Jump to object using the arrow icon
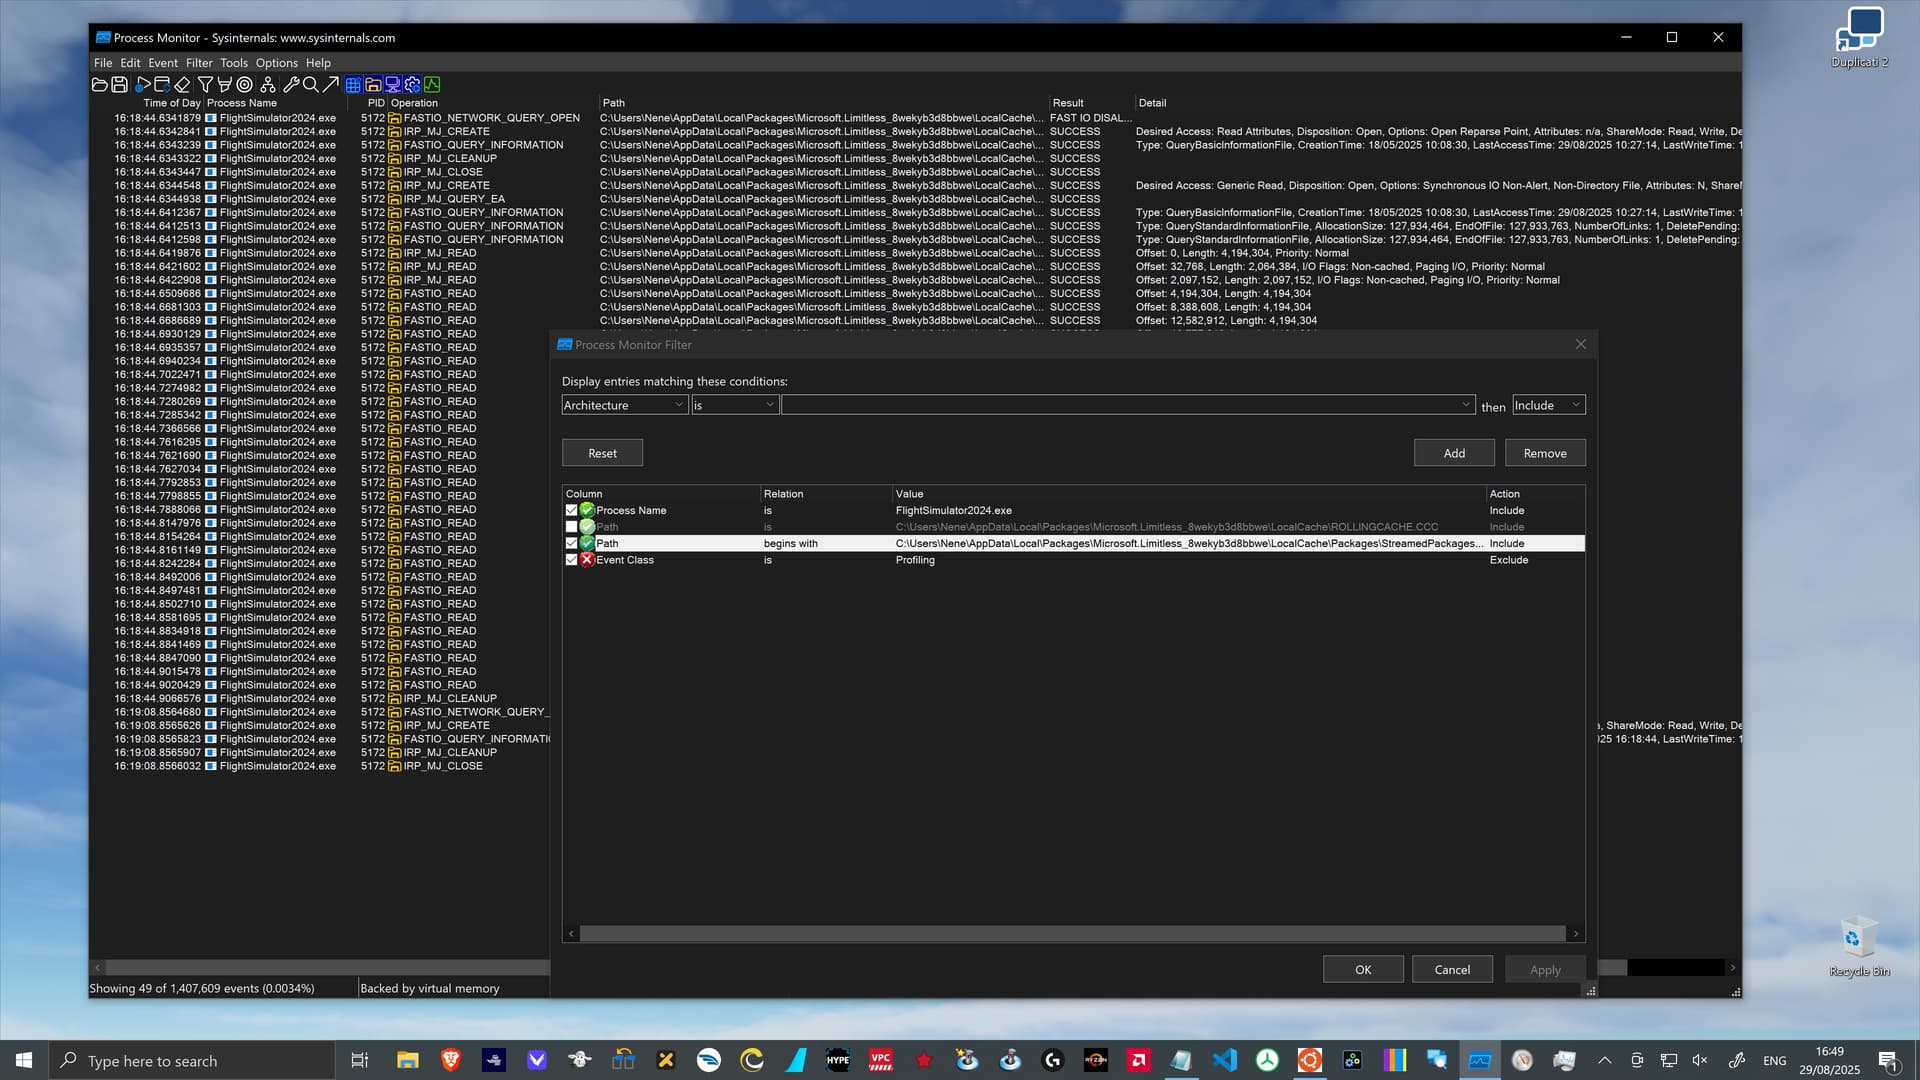1920x1080 pixels. click(331, 85)
